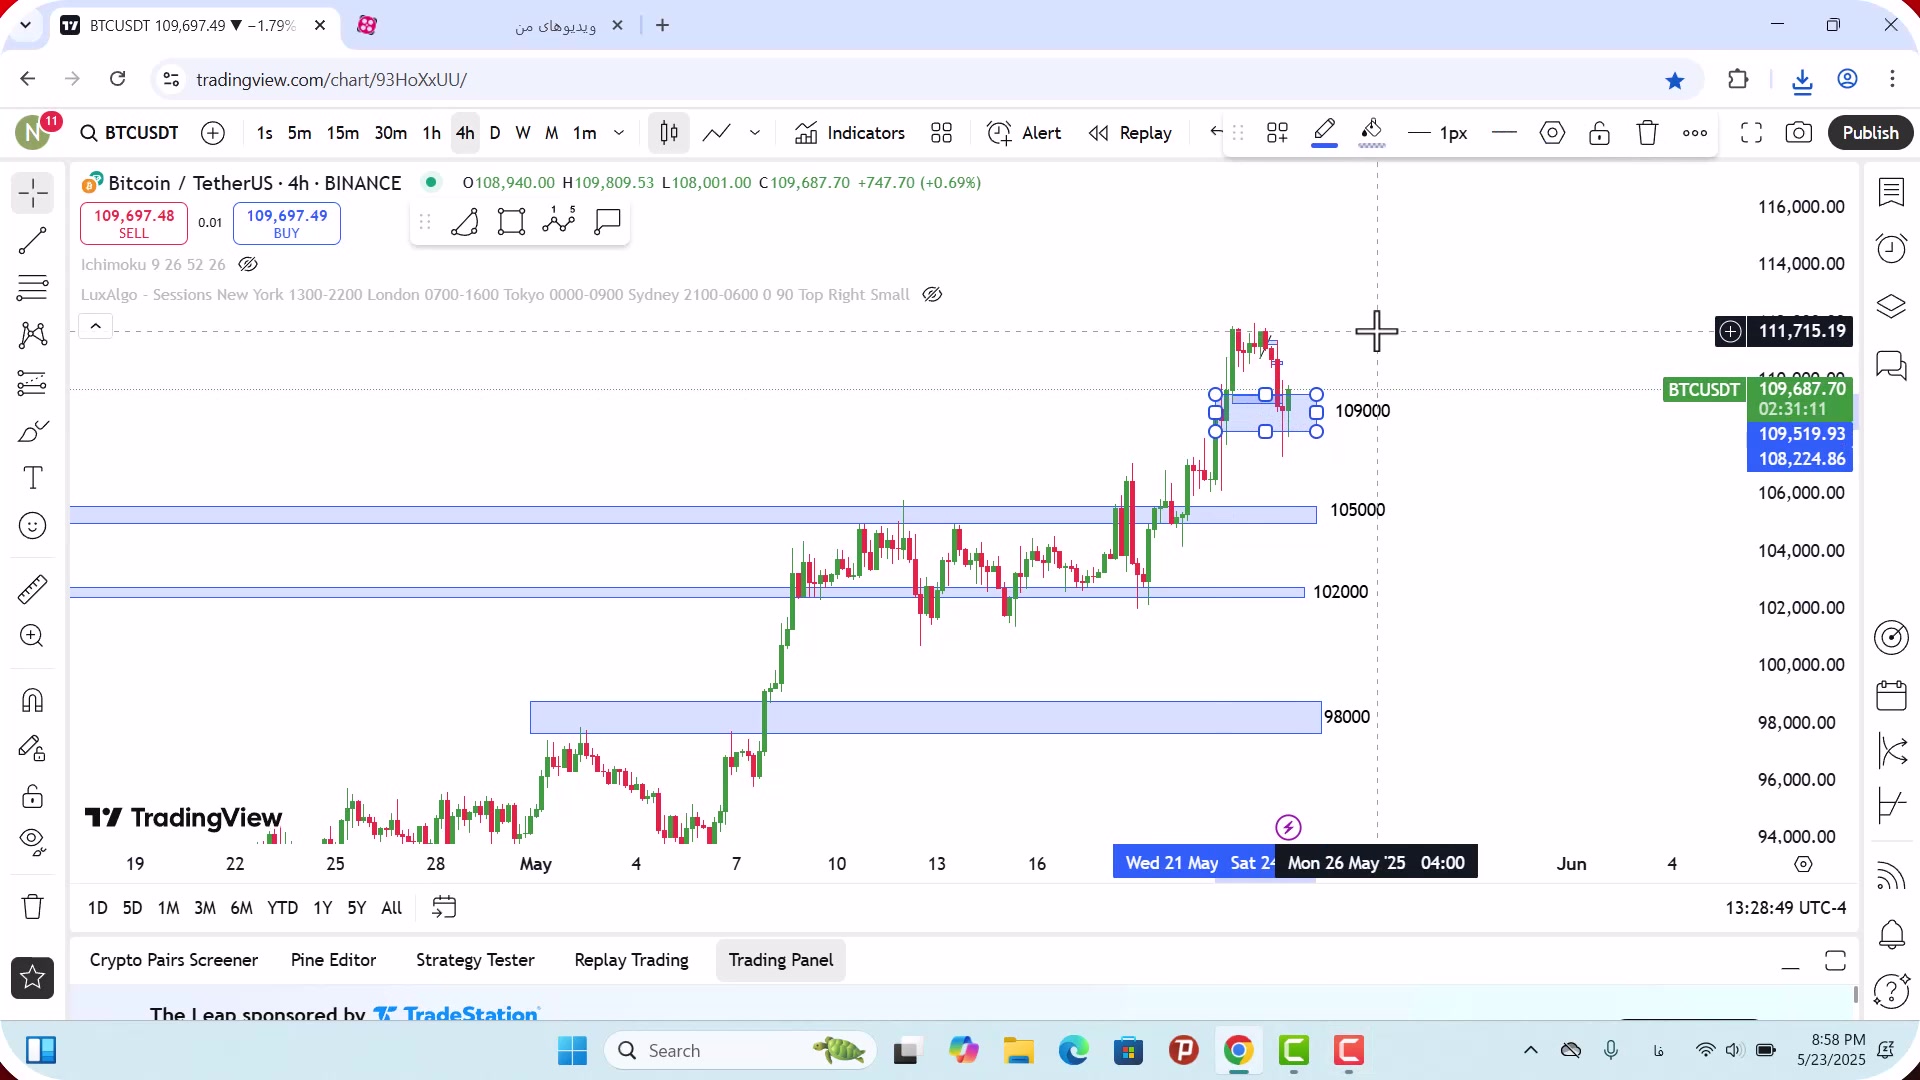
Task: Click the 109,697.48 SELL button
Action: pos(134,223)
